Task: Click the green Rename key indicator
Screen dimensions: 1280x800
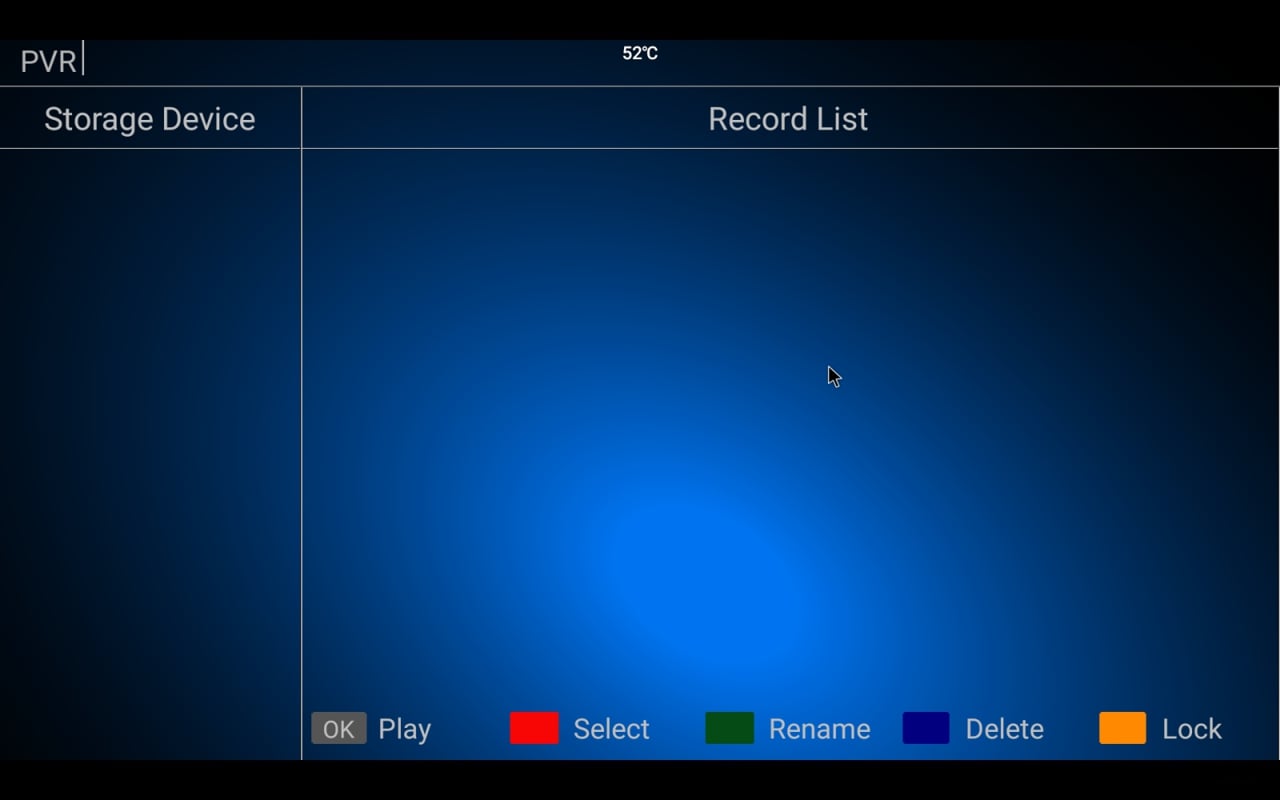Action: 730,729
